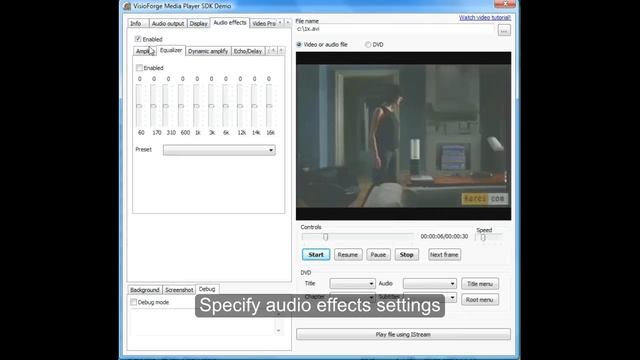Screen dimensions: 640x360
Task: Click the debug log scrollbar down arrow
Action: coord(278,331)
